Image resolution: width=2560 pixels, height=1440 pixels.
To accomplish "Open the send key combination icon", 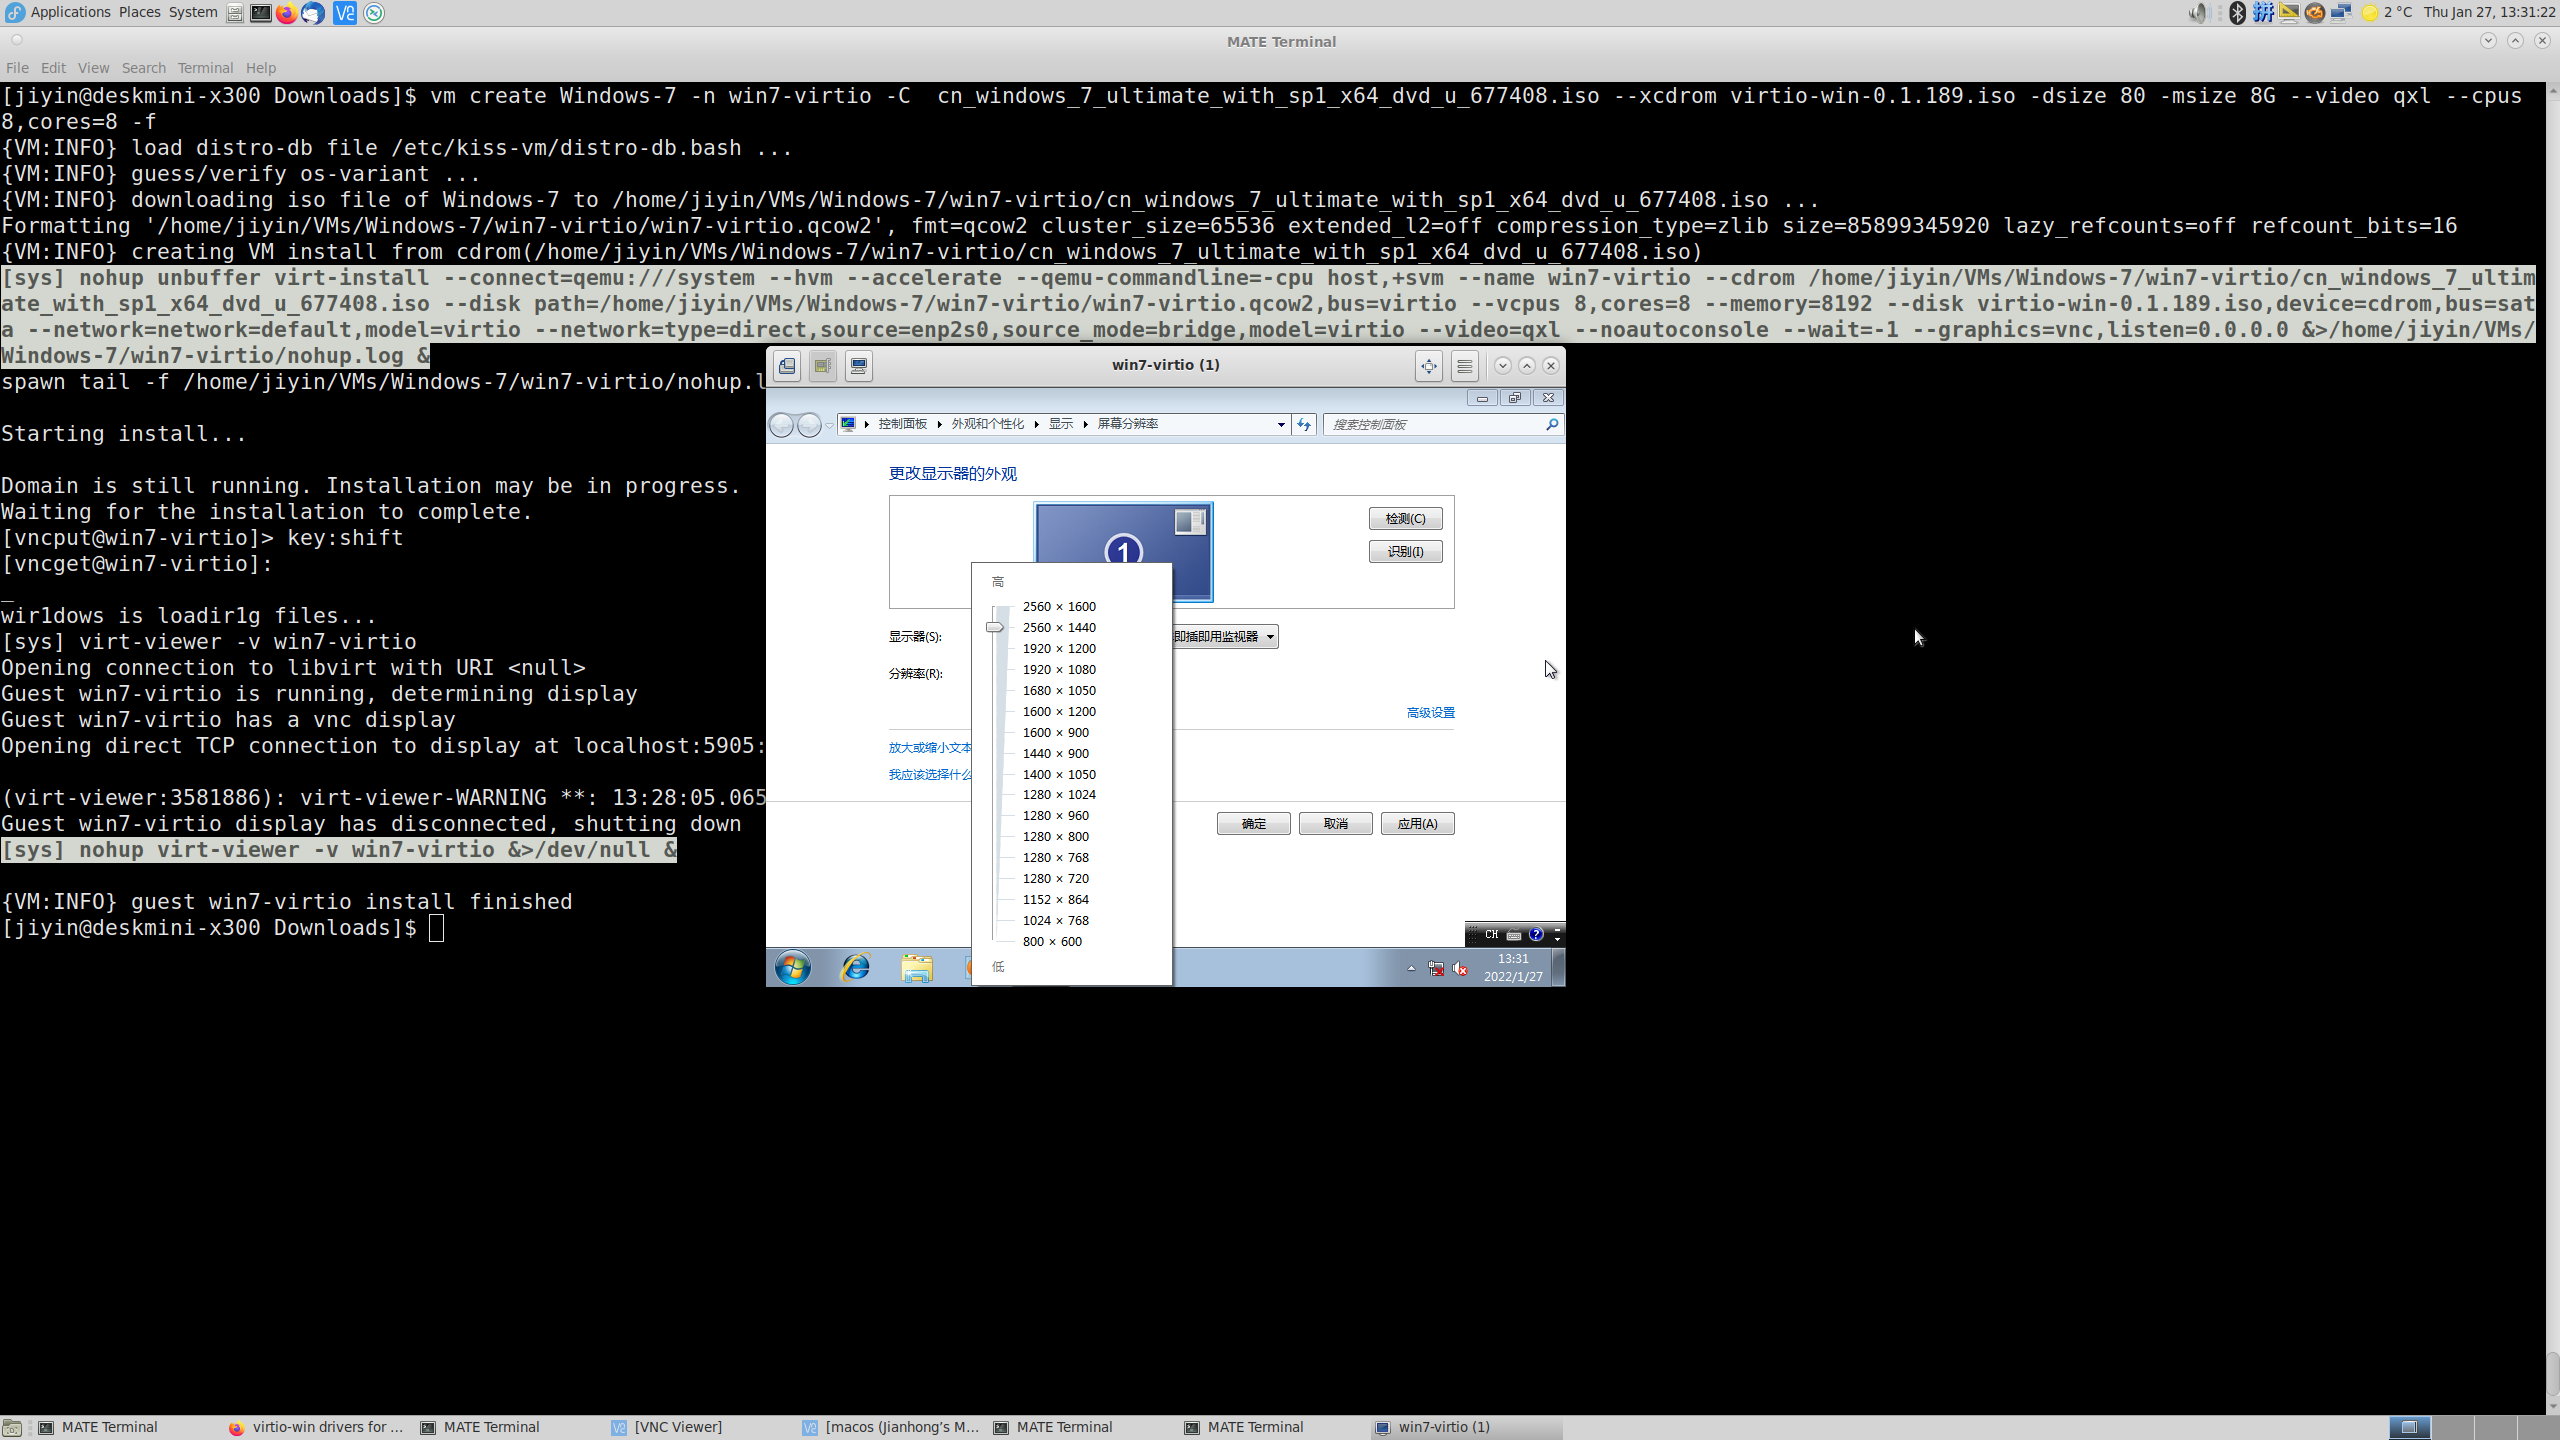I will pyautogui.click(x=858, y=366).
